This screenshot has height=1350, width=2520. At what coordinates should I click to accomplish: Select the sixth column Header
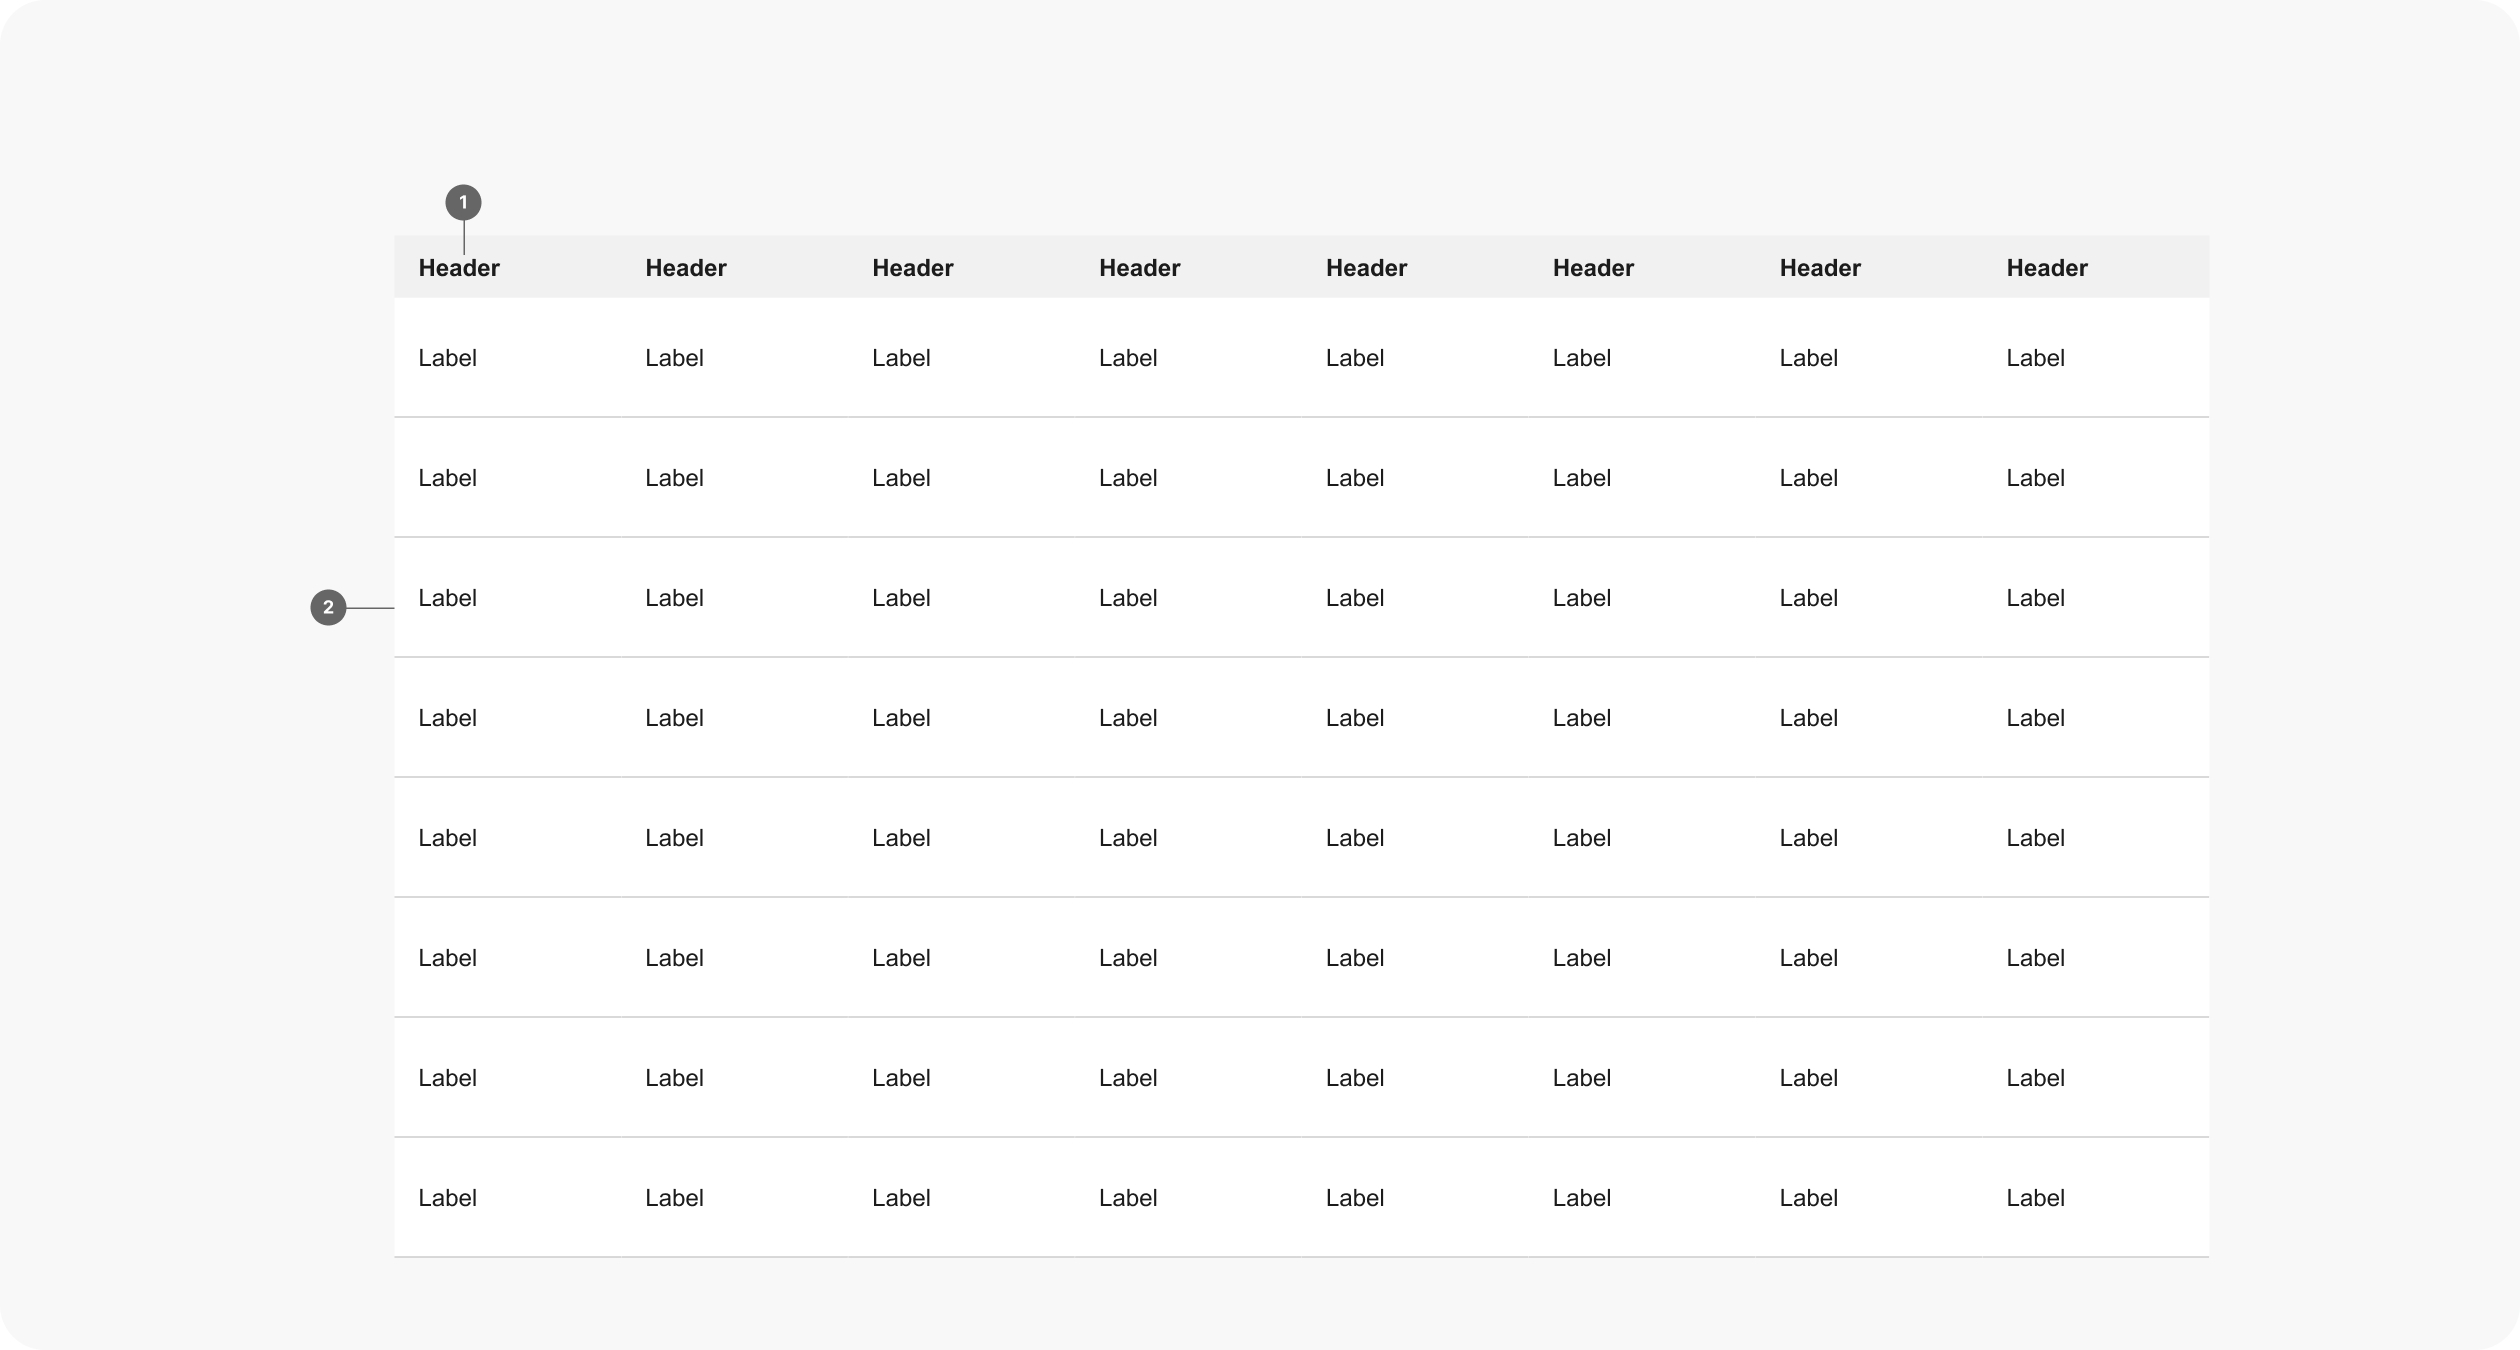point(1593,268)
